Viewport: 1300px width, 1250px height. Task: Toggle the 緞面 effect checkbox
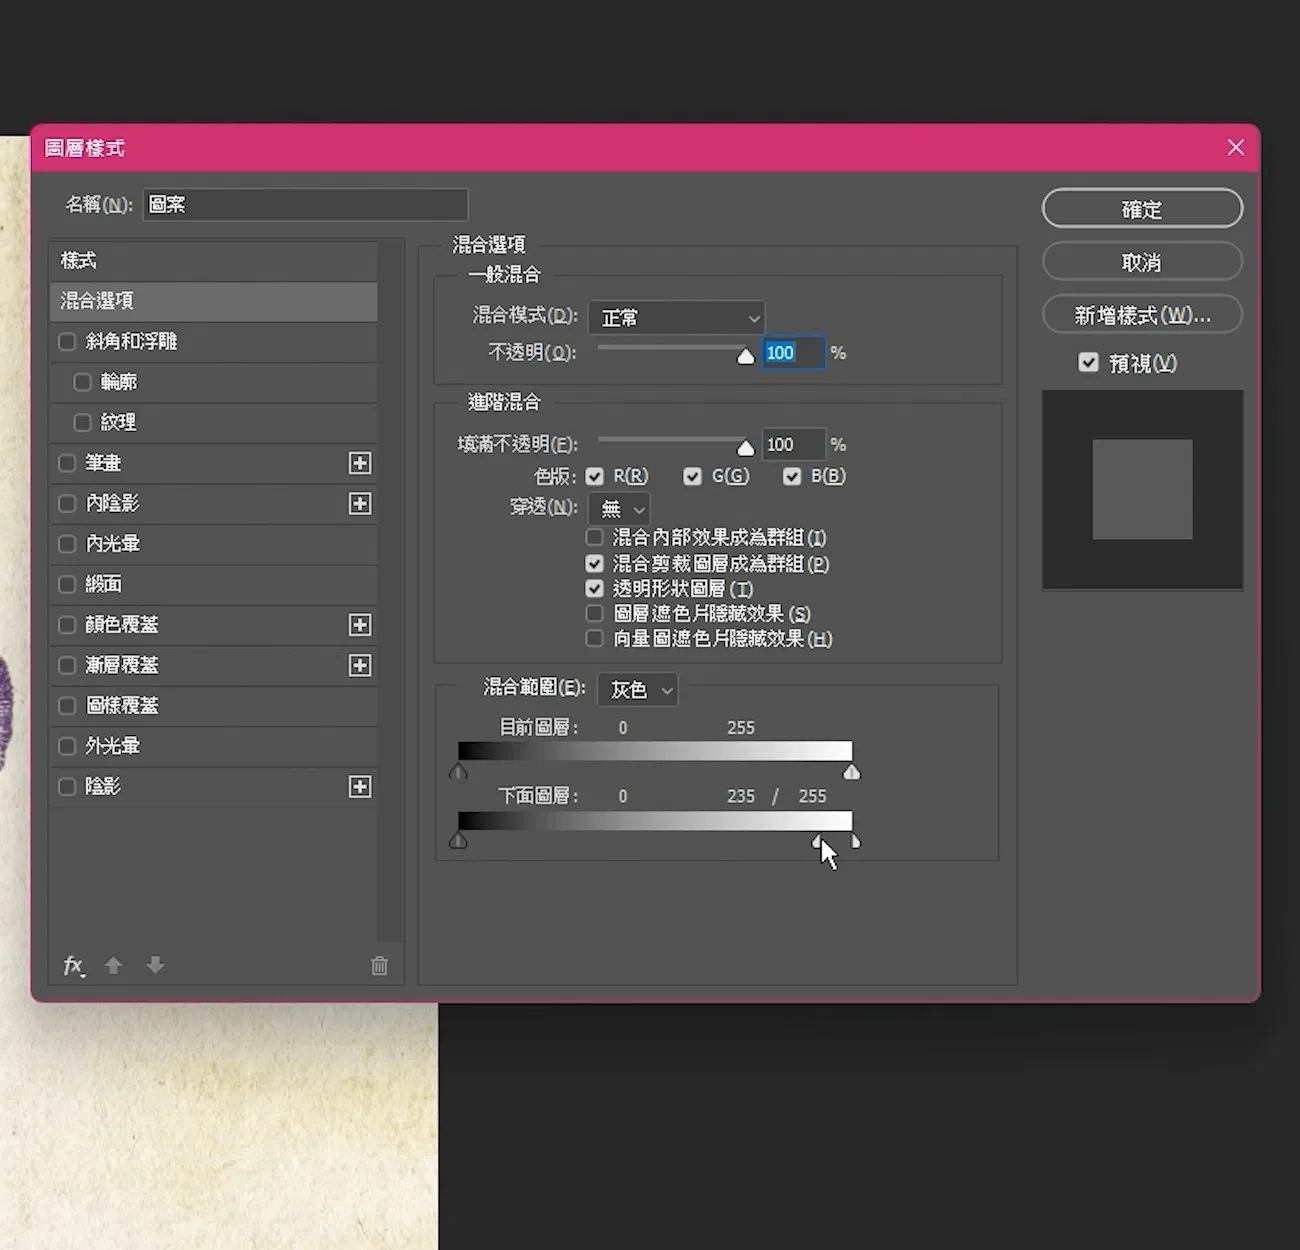[67, 584]
